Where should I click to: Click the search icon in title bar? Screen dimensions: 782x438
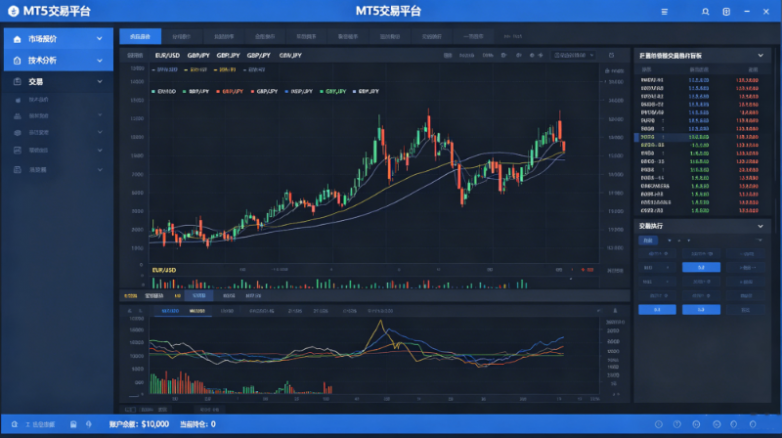pos(705,11)
